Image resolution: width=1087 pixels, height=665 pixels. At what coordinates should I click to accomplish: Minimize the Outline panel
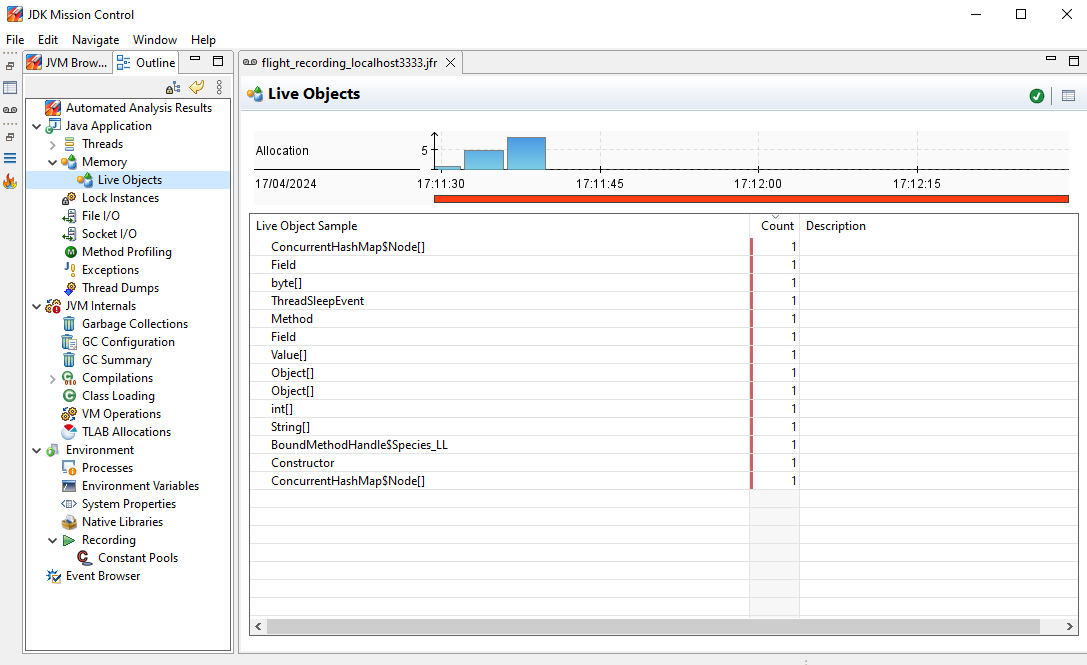coord(195,60)
